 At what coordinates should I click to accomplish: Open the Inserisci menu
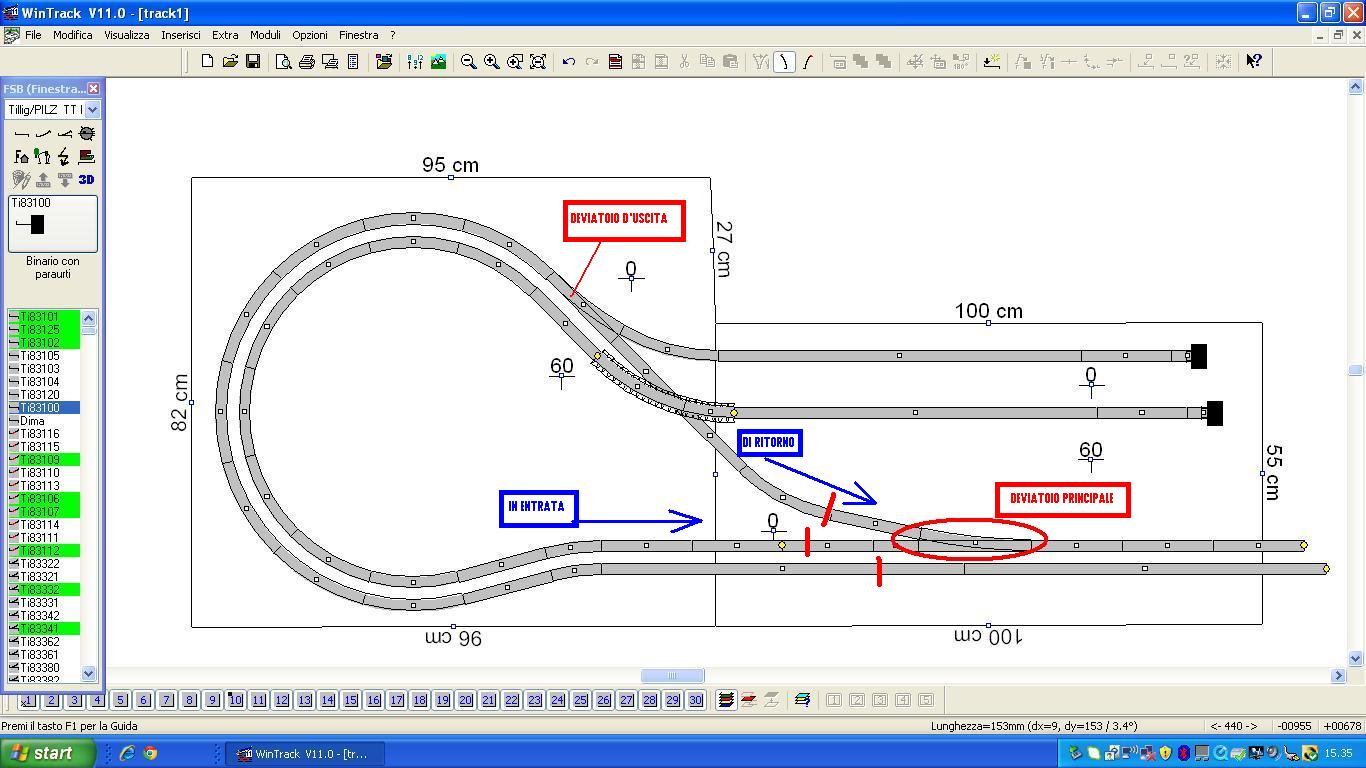(x=181, y=35)
